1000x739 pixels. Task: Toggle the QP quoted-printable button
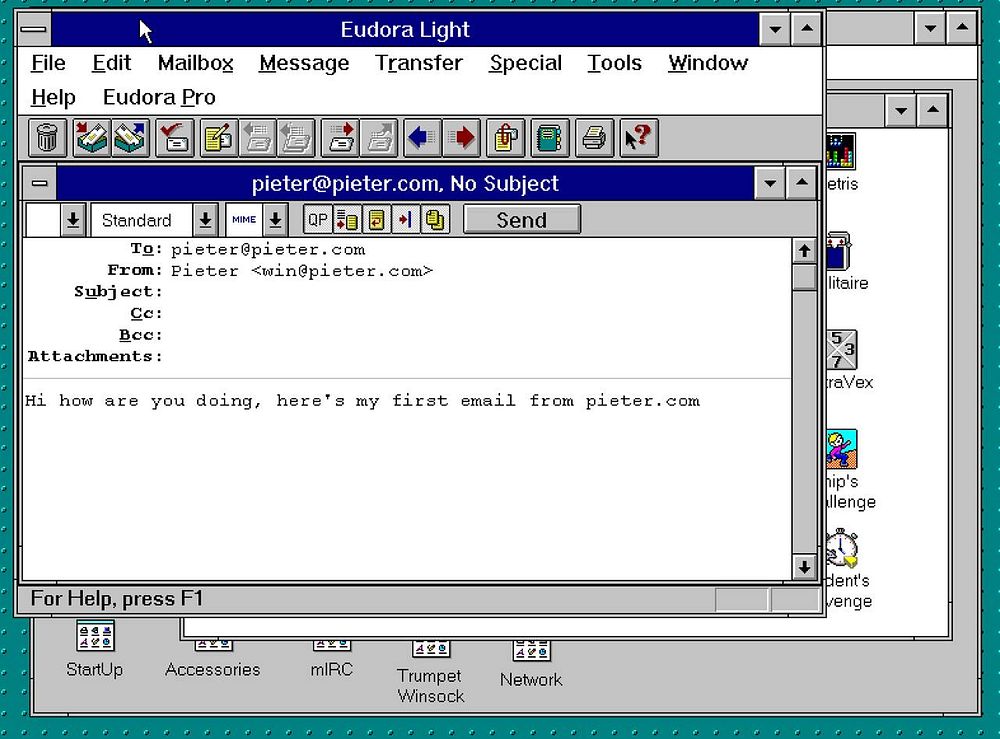click(318, 220)
